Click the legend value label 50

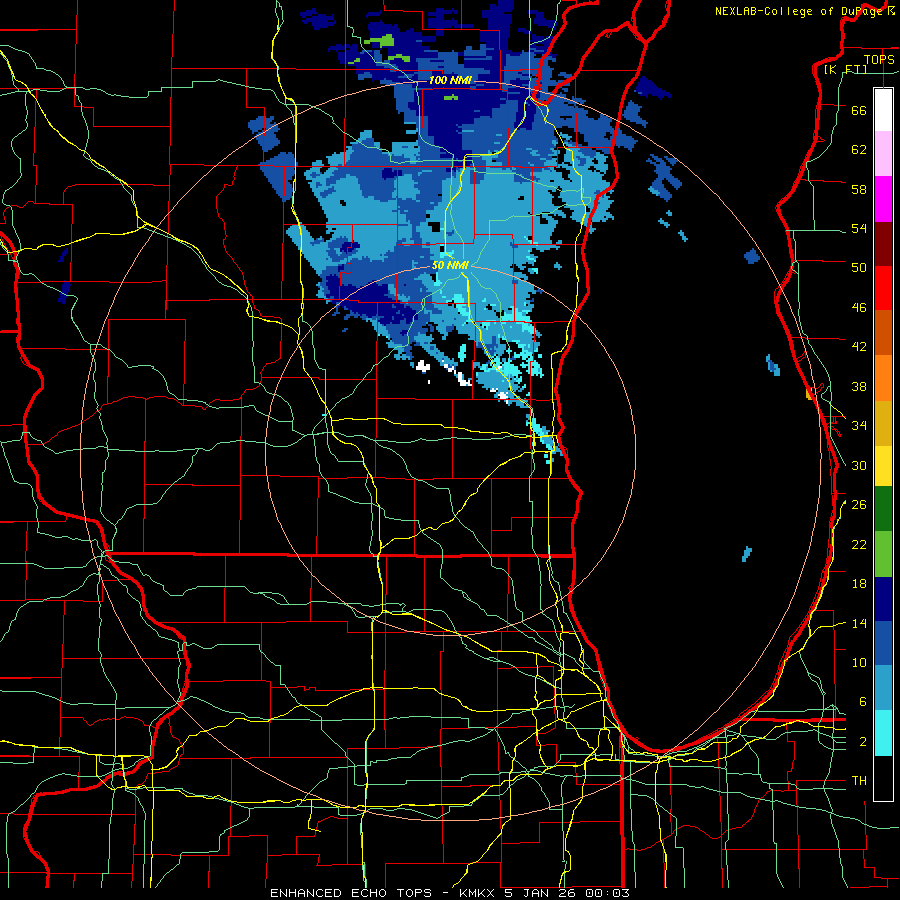click(x=859, y=268)
